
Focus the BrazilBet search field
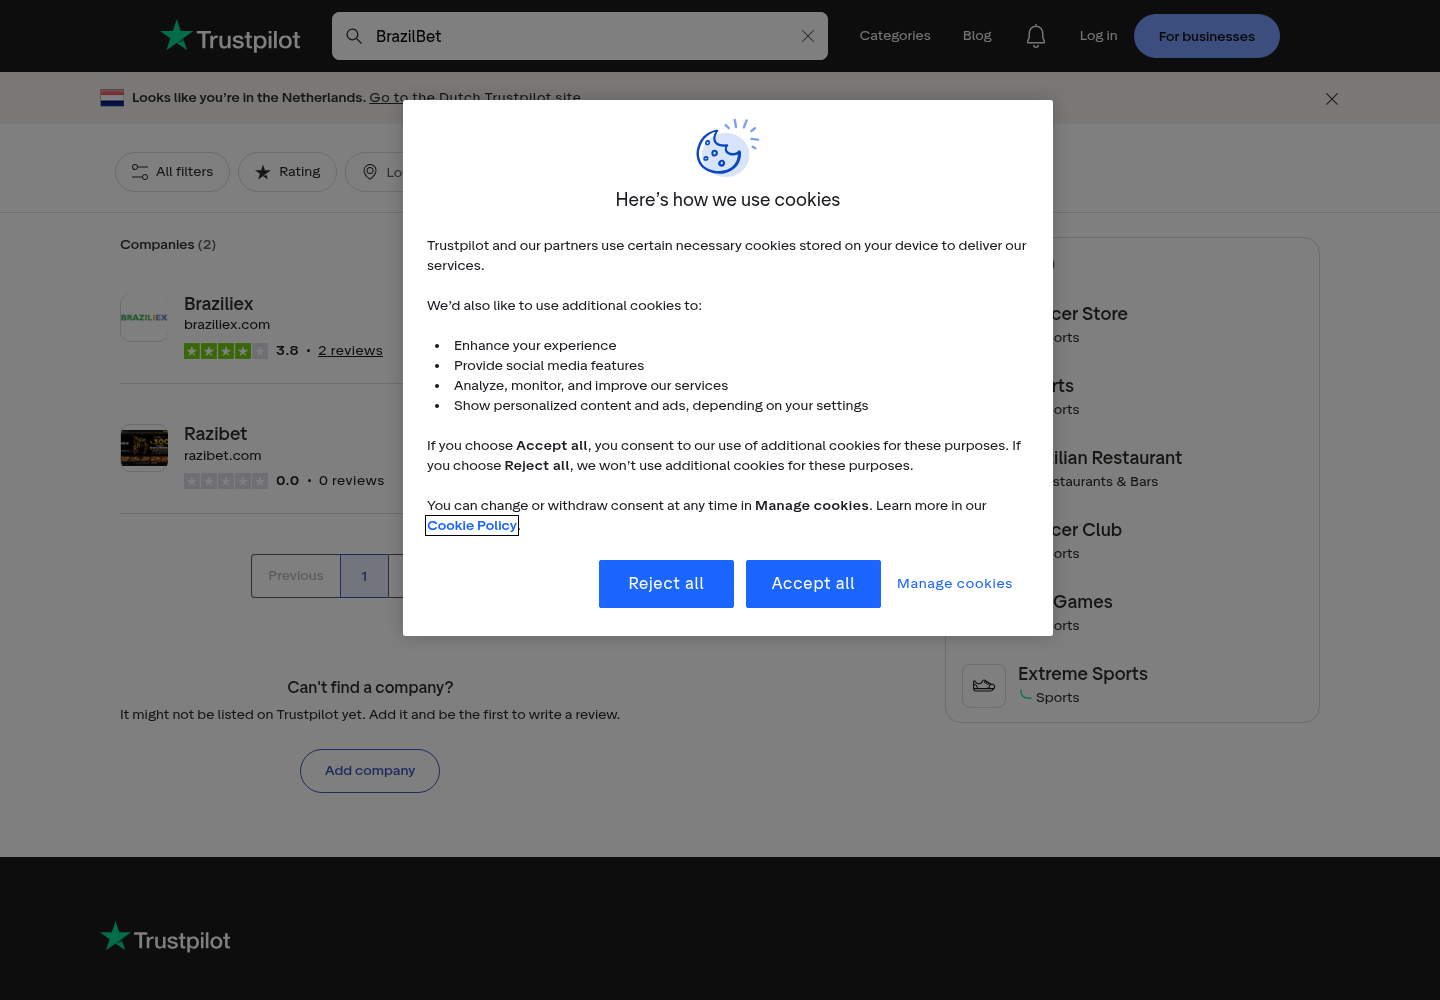(580, 36)
